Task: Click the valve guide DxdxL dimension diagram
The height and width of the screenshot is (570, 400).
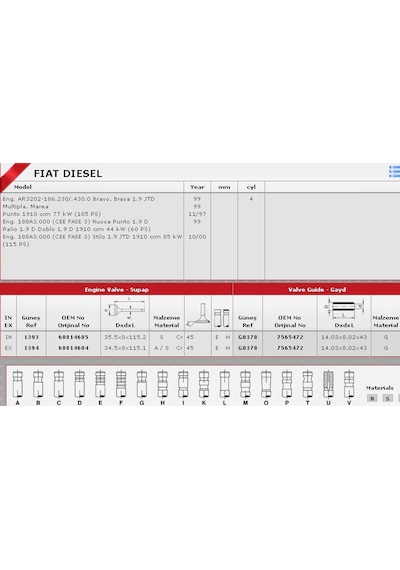Action: (x=344, y=309)
